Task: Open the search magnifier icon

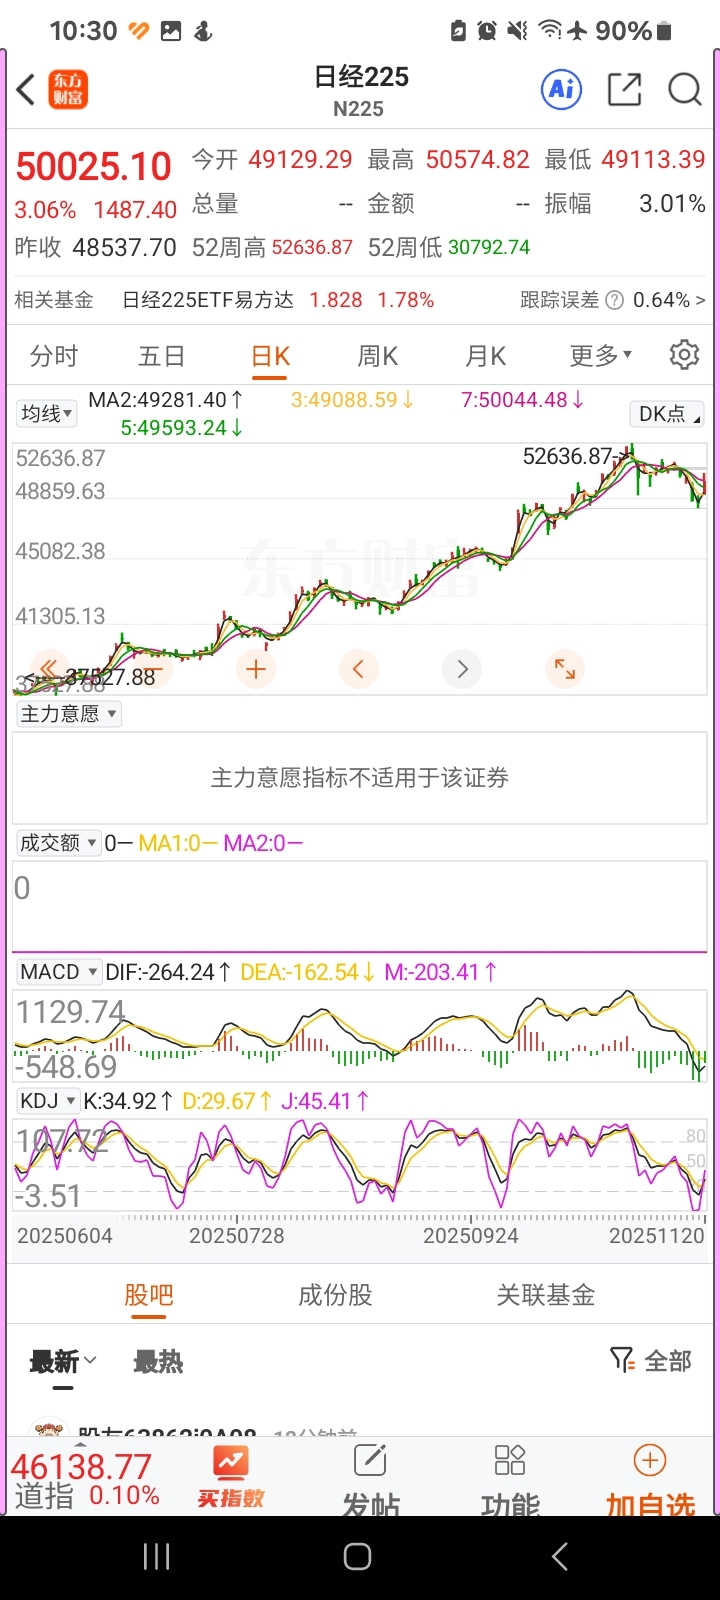Action: pos(684,90)
